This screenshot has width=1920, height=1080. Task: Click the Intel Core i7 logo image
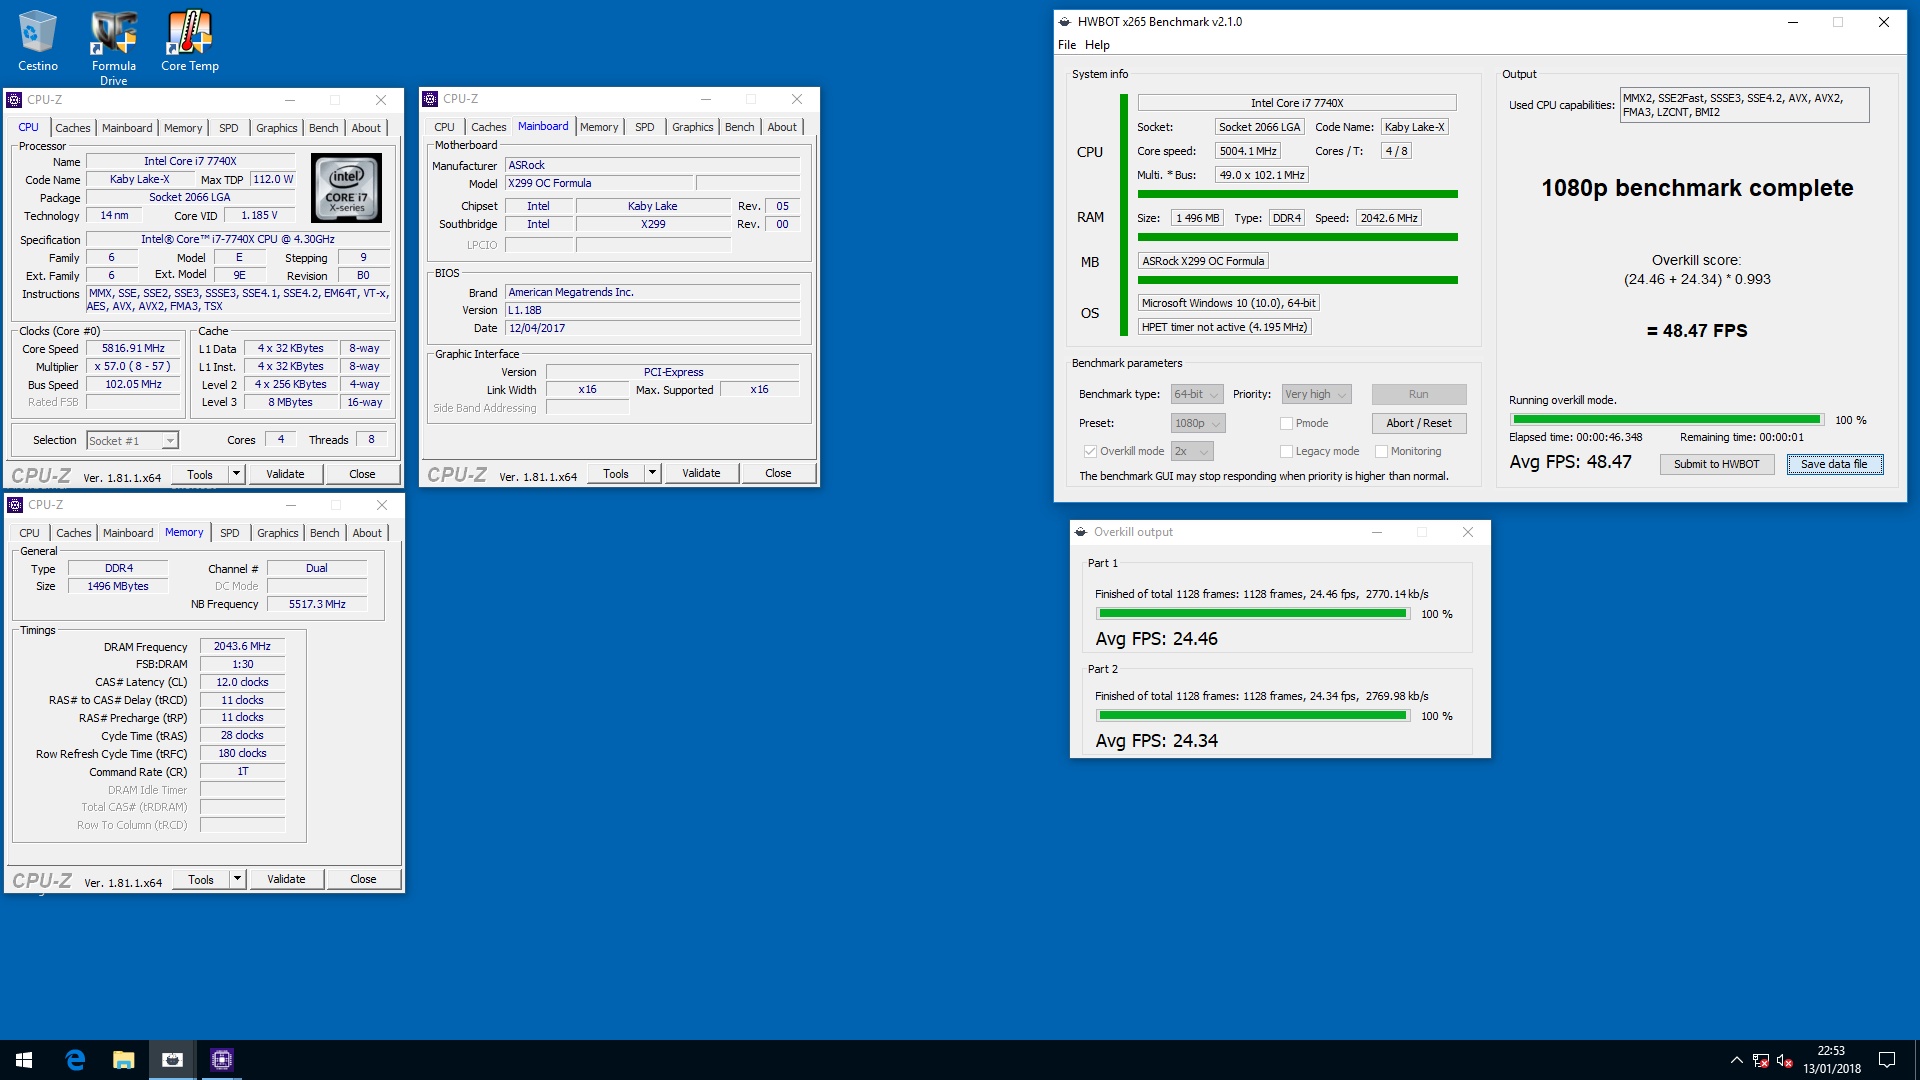pyautogui.click(x=346, y=187)
